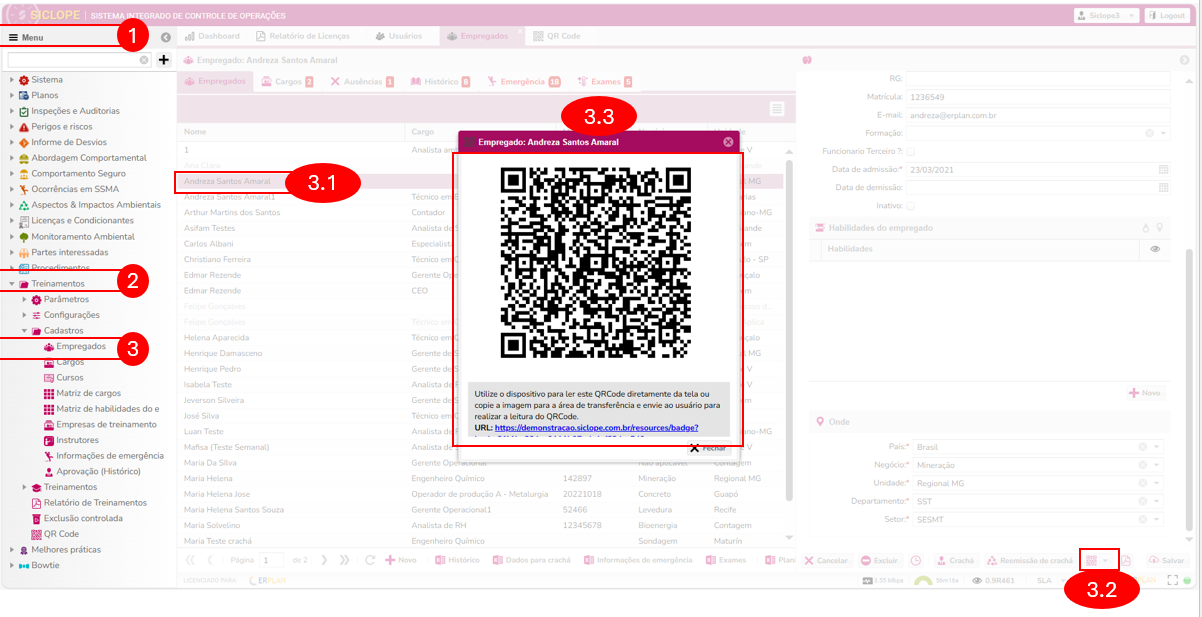The height and width of the screenshot is (617, 1202).
Task: Clear the menu search field
Action: pyautogui.click(x=144, y=60)
